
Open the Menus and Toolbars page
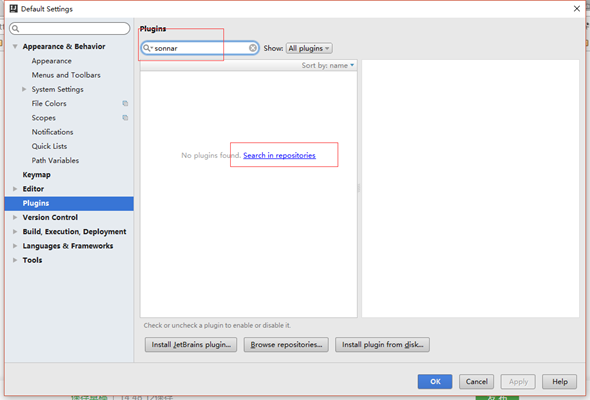tap(66, 75)
